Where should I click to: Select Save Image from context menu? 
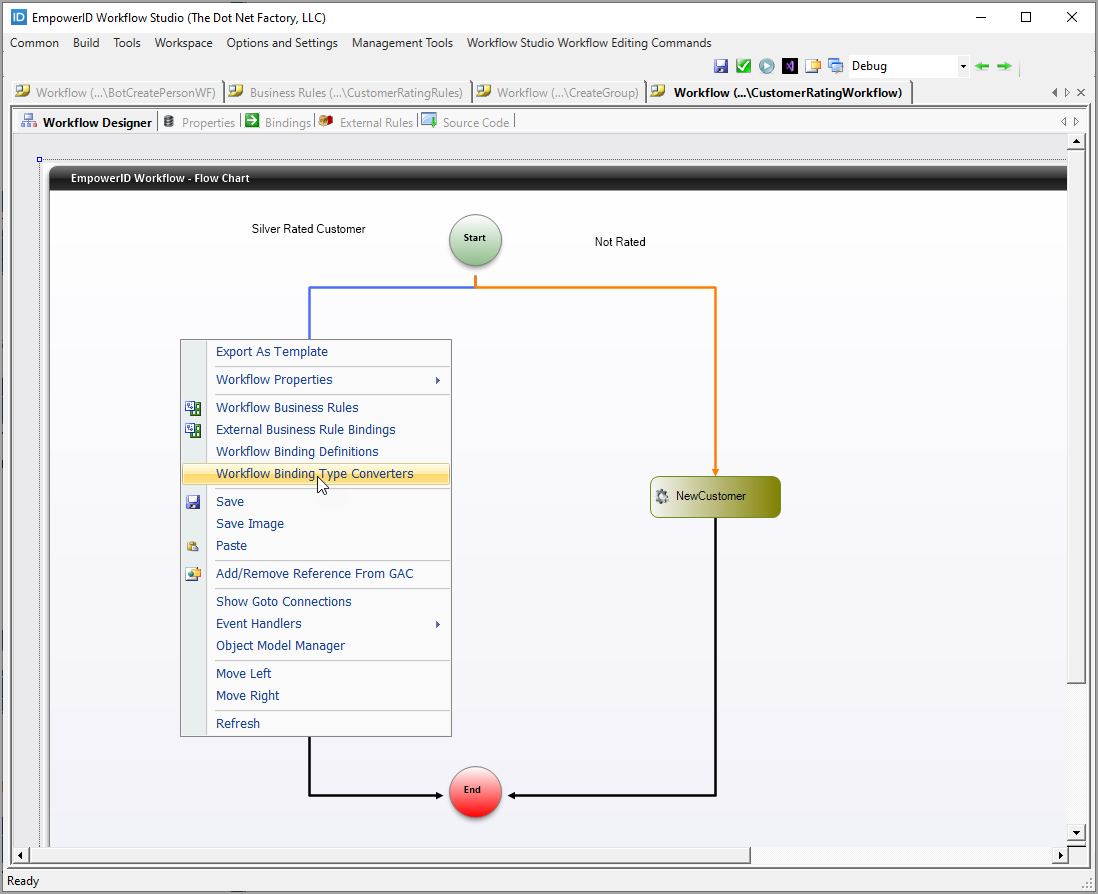coord(250,524)
